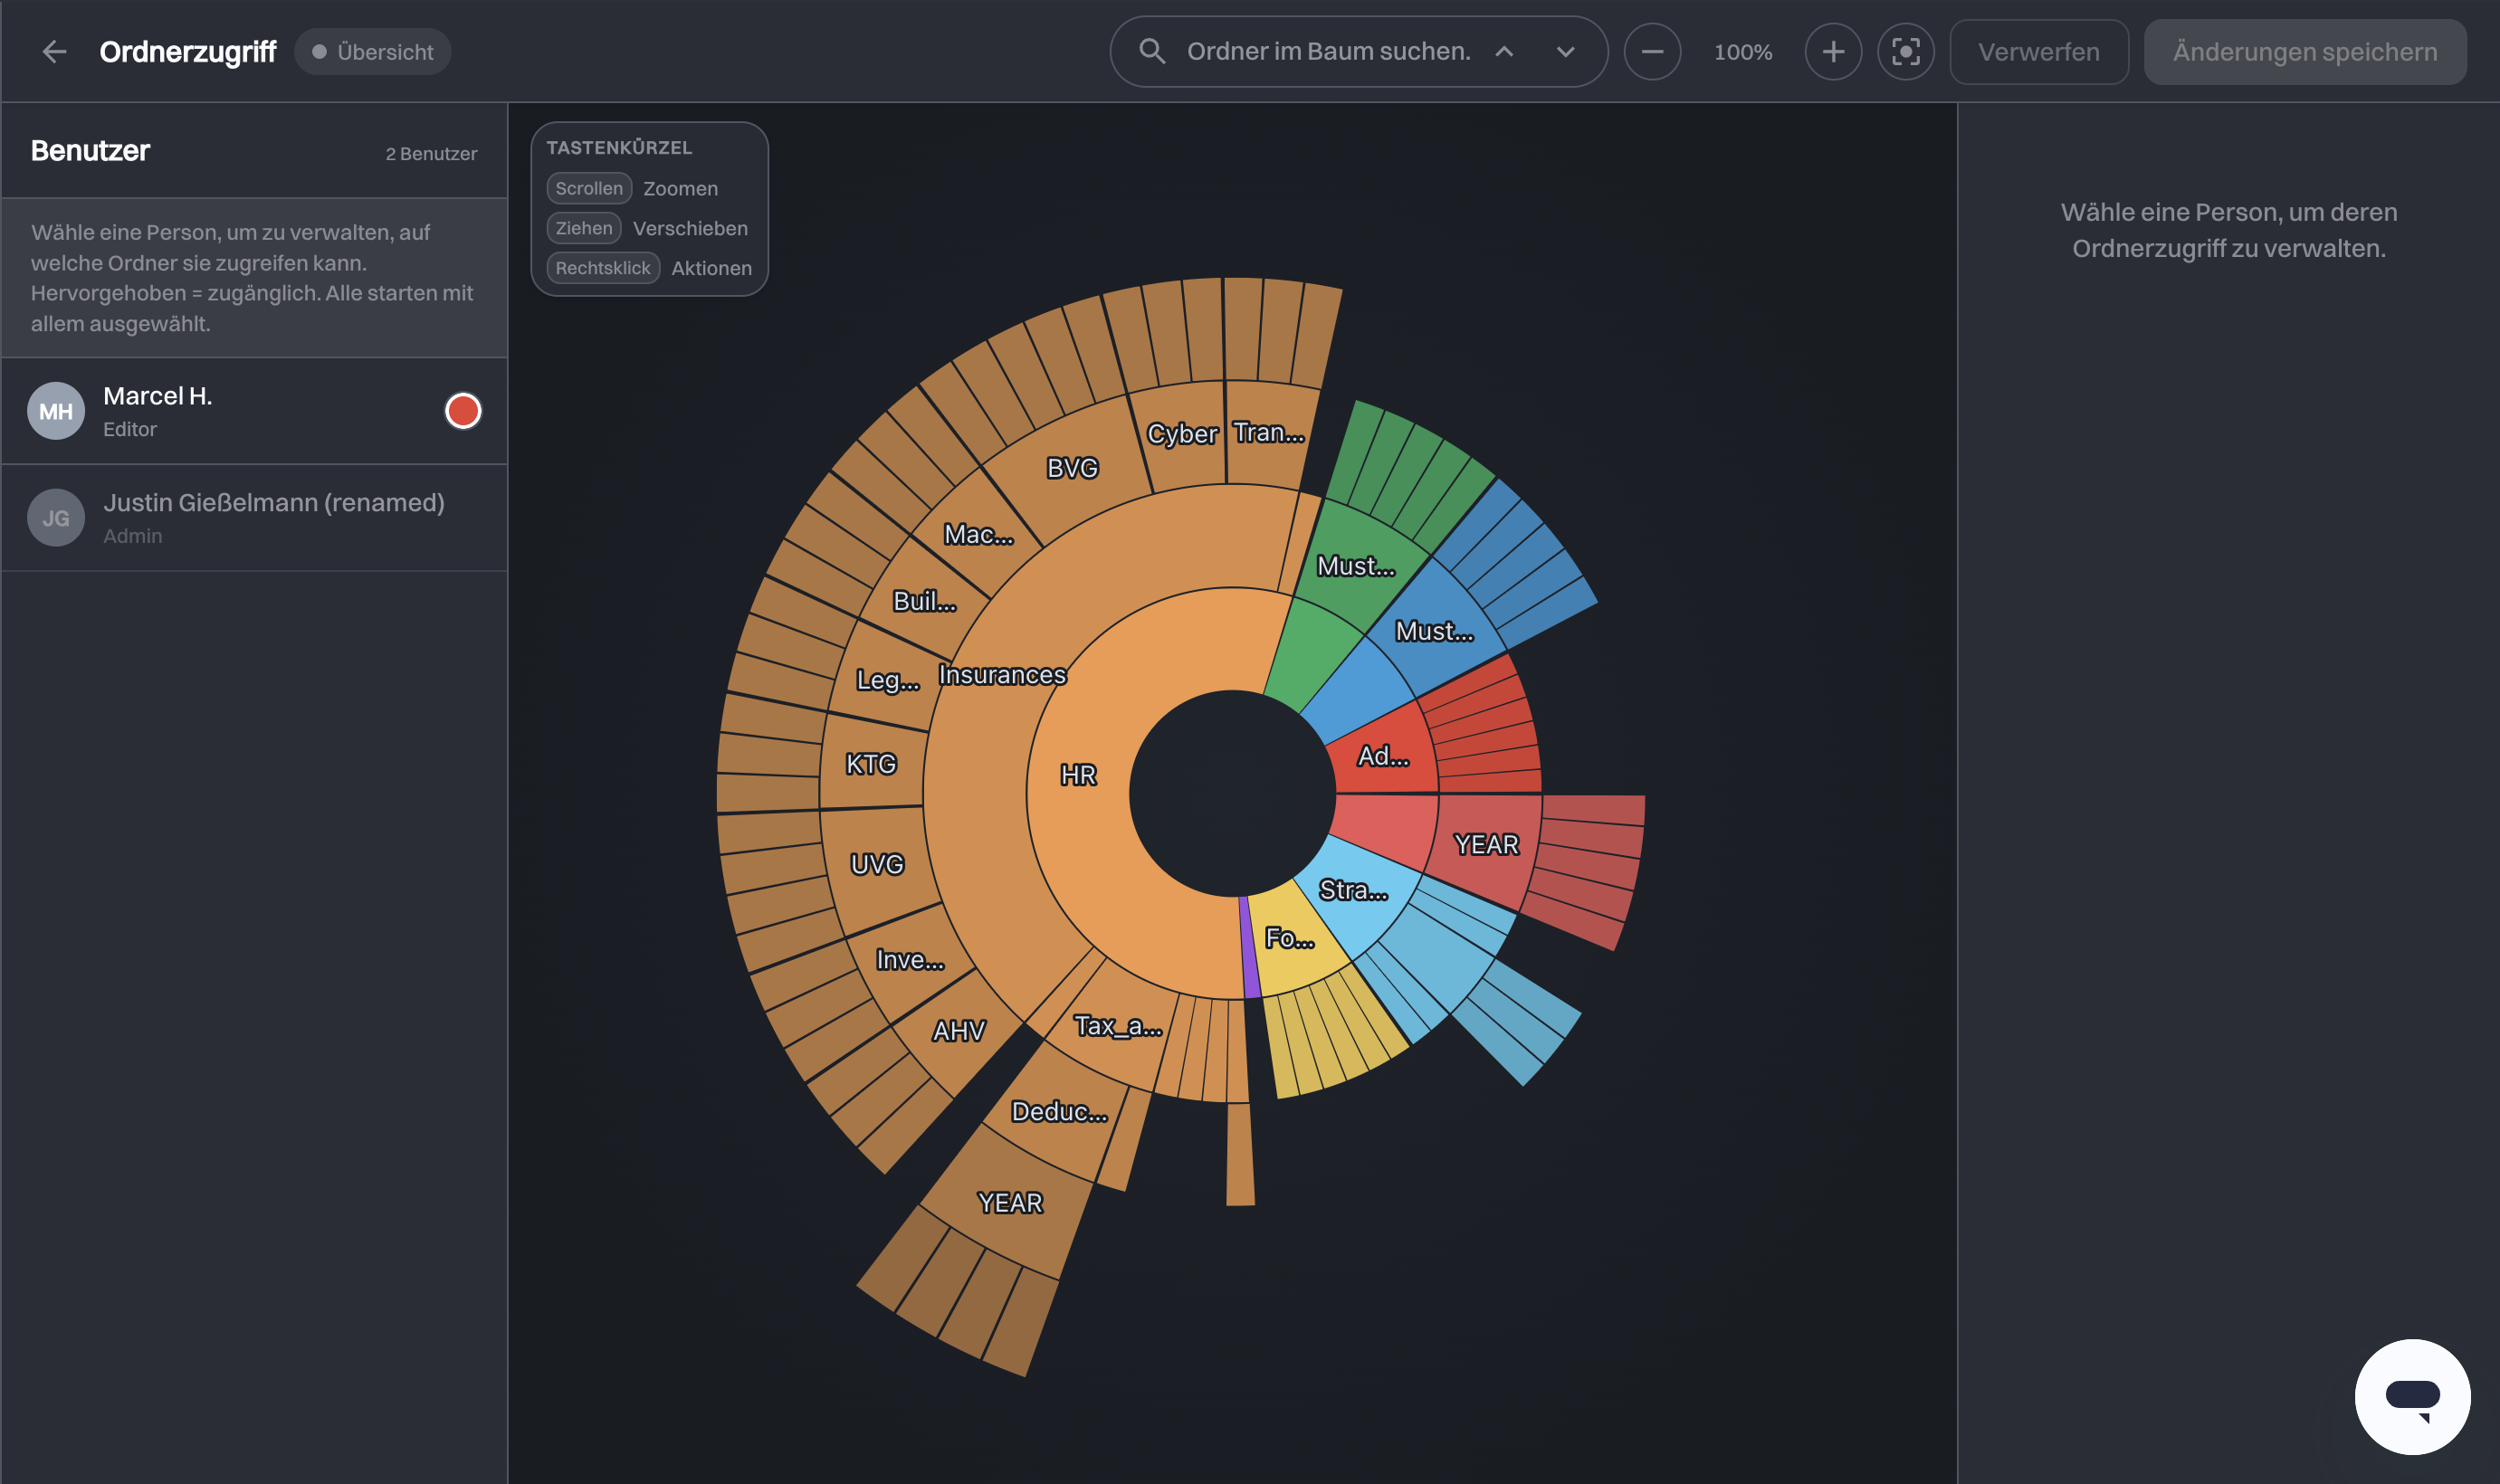Image resolution: width=2500 pixels, height=1484 pixels.
Task: Click the Übersicht status pill
Action: click(x=372, y=51)
